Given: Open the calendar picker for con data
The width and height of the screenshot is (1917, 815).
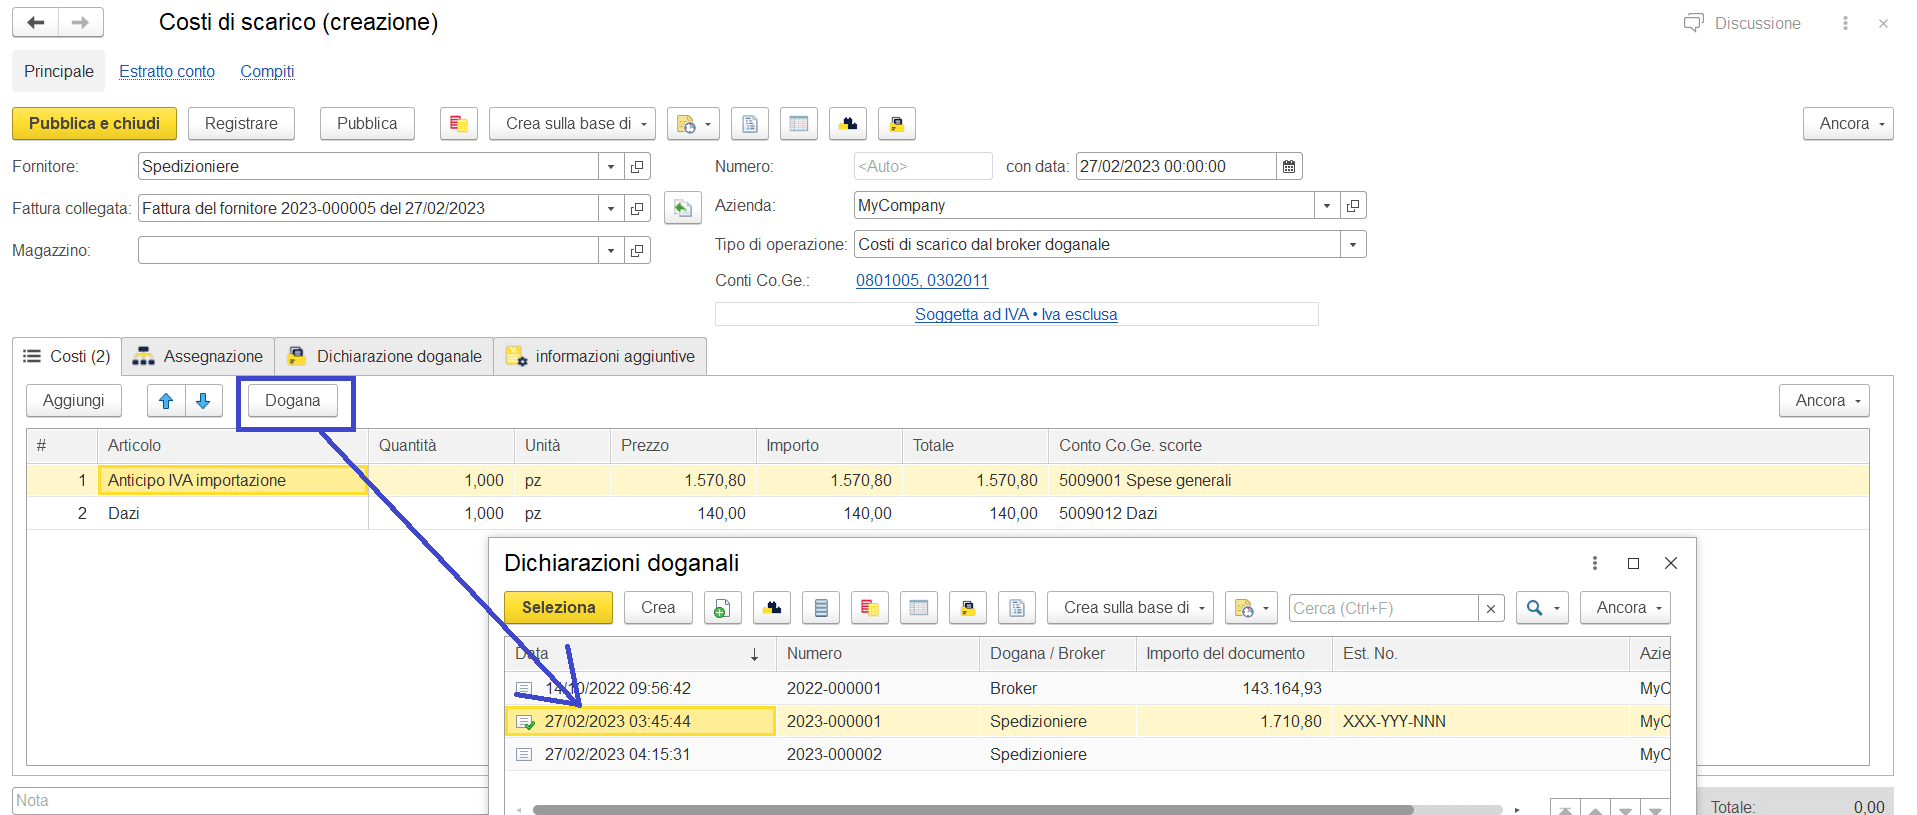Looking at the screenshot, I should click(x=1289, y=167).
